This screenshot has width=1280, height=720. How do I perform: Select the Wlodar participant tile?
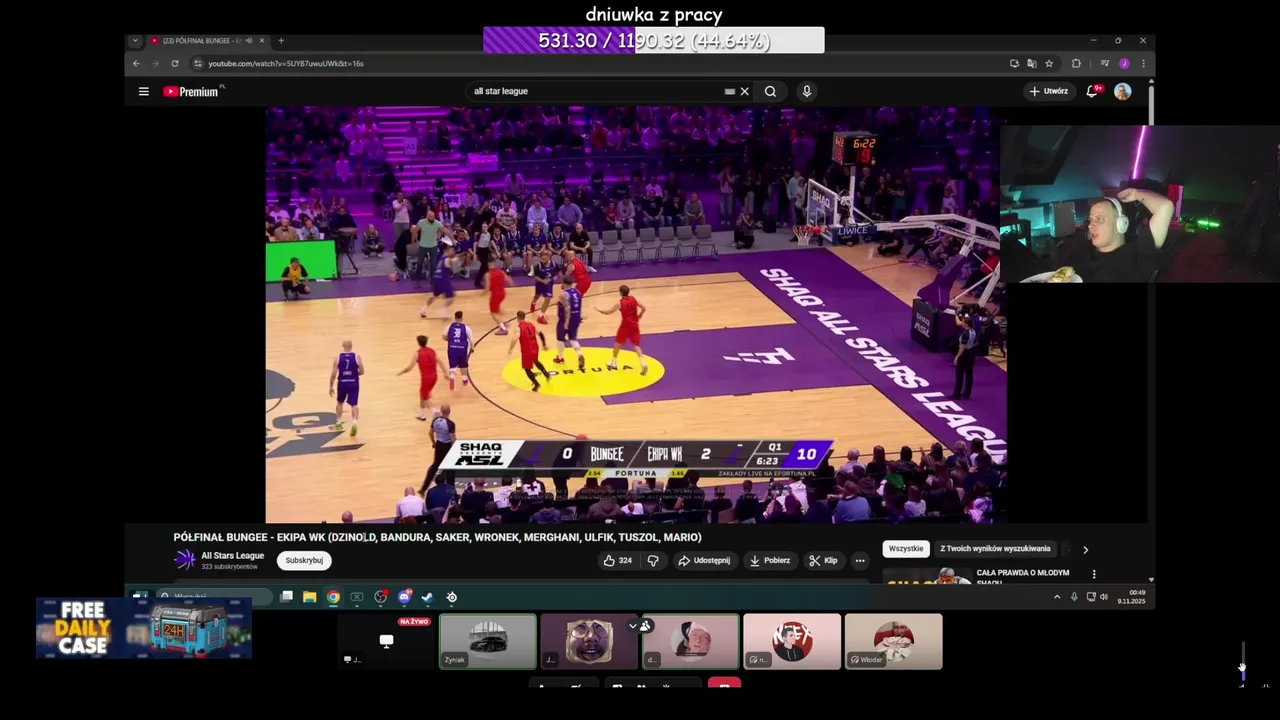tap(893, 641)
